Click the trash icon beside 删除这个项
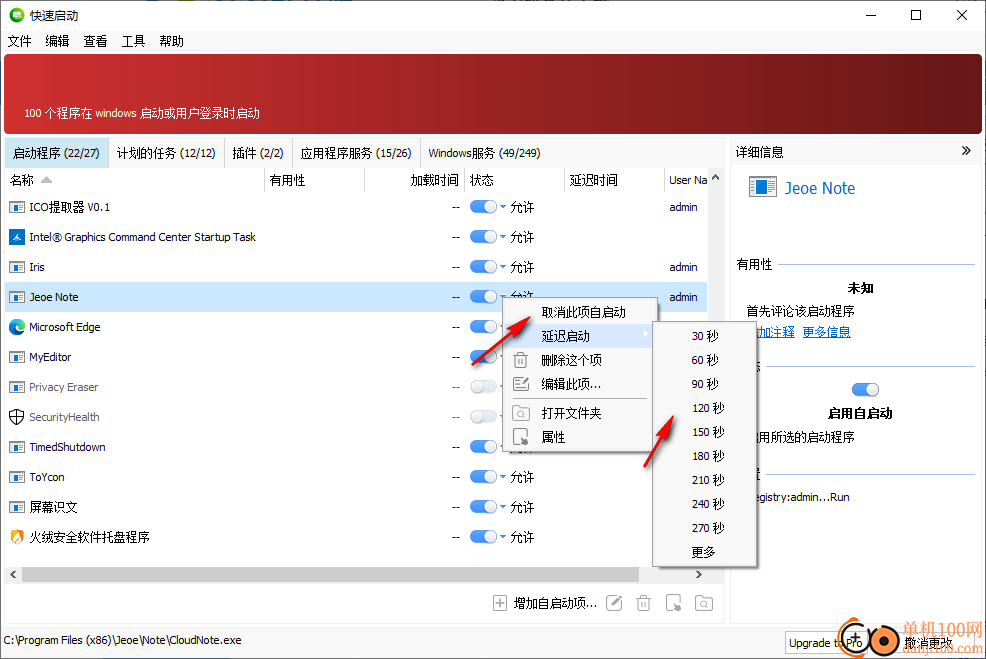The image size is (986, 659). [x=521, y=360]
